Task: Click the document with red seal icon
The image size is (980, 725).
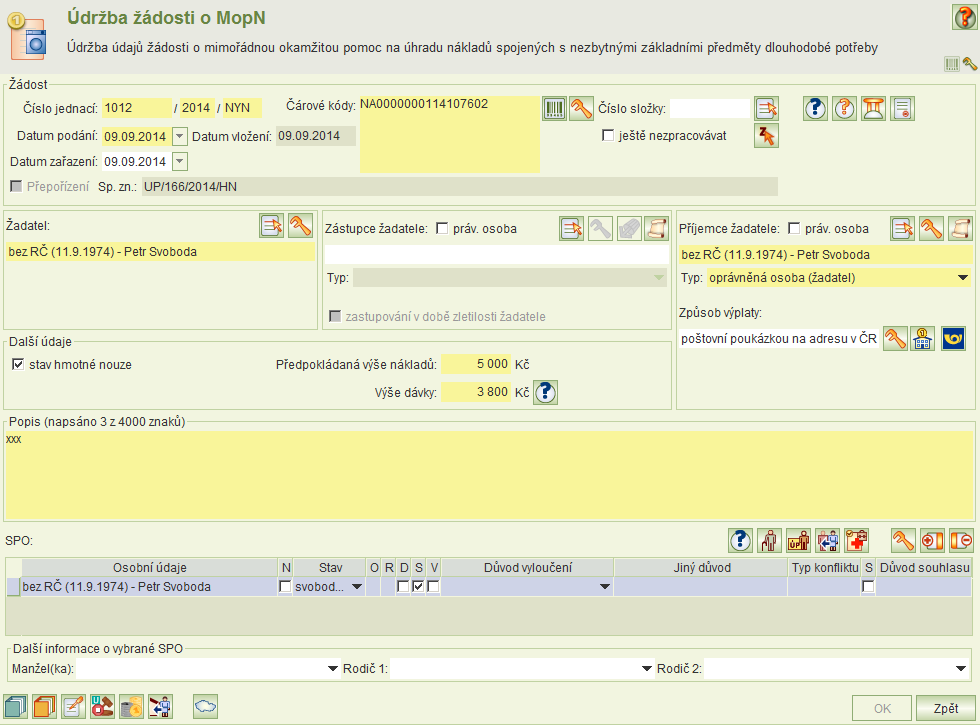Action: (x=902, y=109)
